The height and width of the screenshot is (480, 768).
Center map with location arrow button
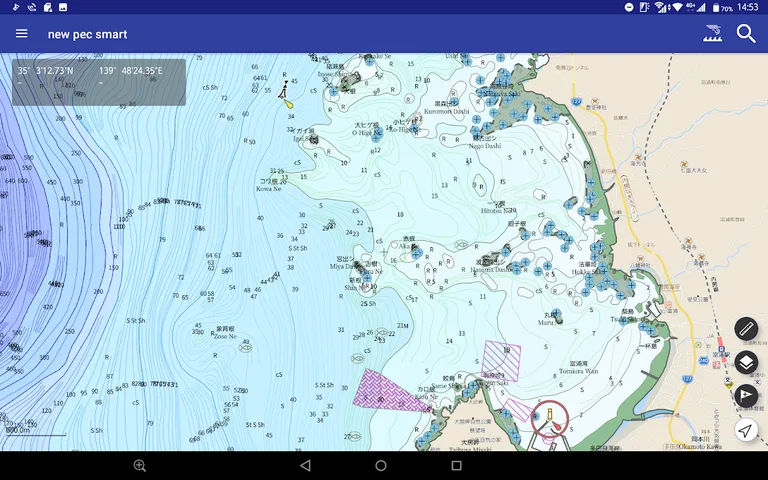[746, 430]
